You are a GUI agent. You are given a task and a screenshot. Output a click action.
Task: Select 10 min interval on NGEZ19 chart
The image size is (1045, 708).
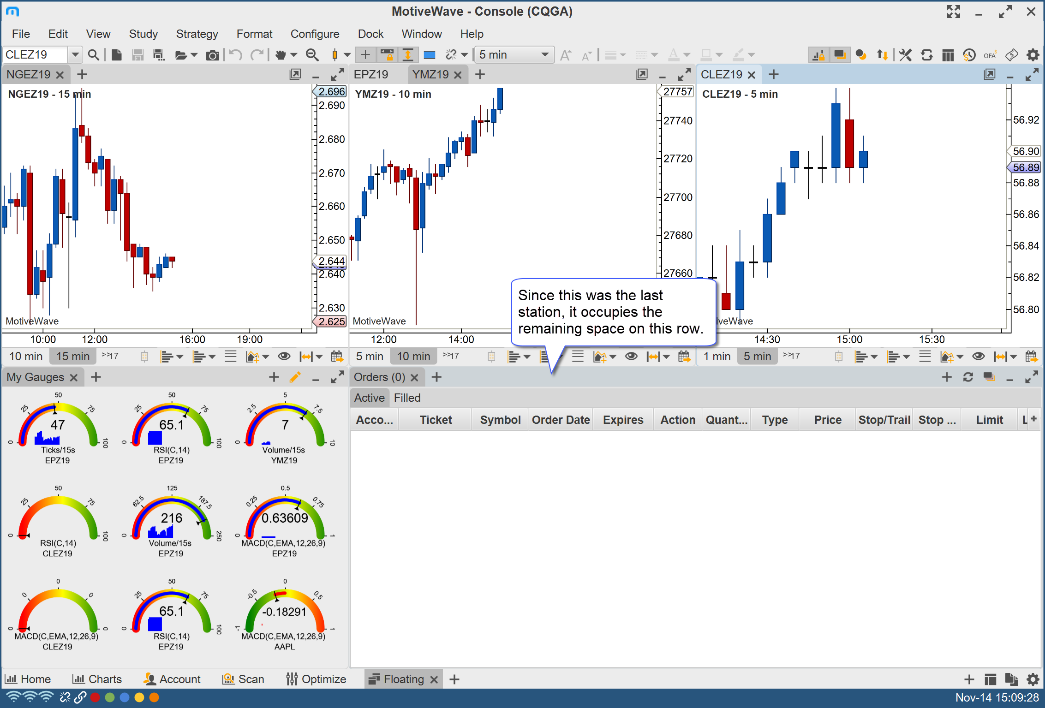click(26, 356)
